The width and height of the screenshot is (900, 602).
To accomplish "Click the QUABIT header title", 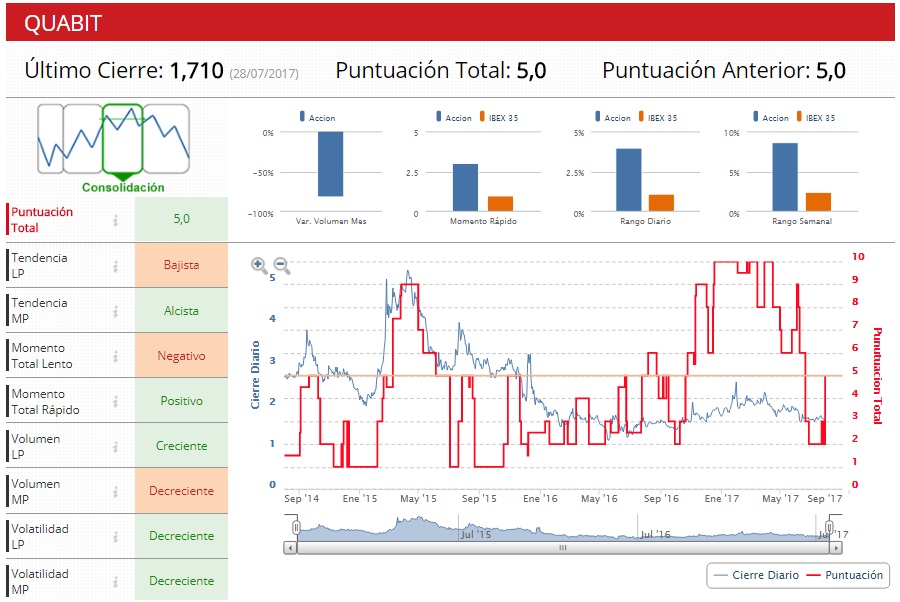I will point(63,24).
